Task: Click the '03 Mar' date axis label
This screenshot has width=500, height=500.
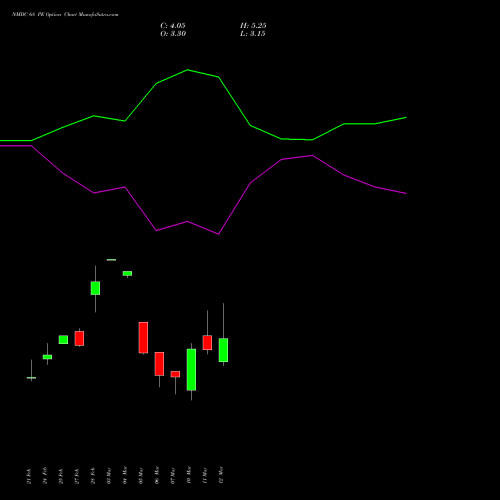Action: [109, 476]
